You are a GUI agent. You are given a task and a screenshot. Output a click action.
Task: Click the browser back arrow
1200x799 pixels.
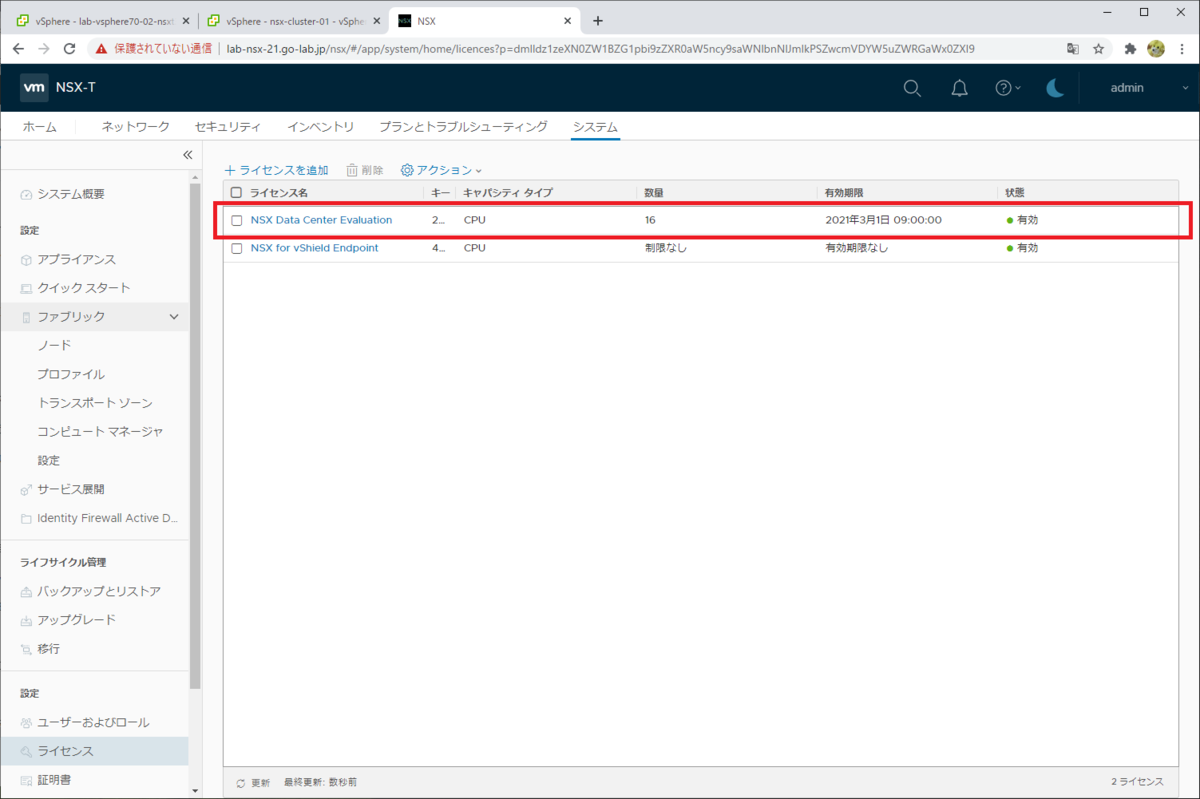pos(19,48)
